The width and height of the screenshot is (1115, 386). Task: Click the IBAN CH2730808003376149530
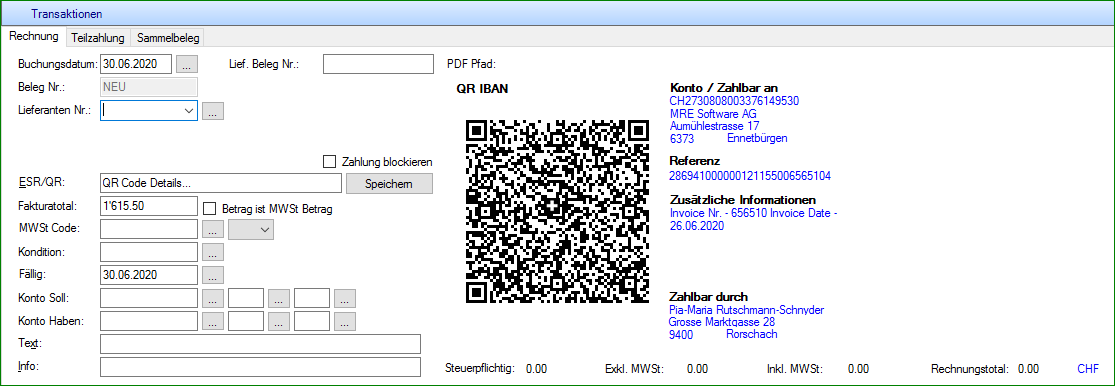pos(735,101)
